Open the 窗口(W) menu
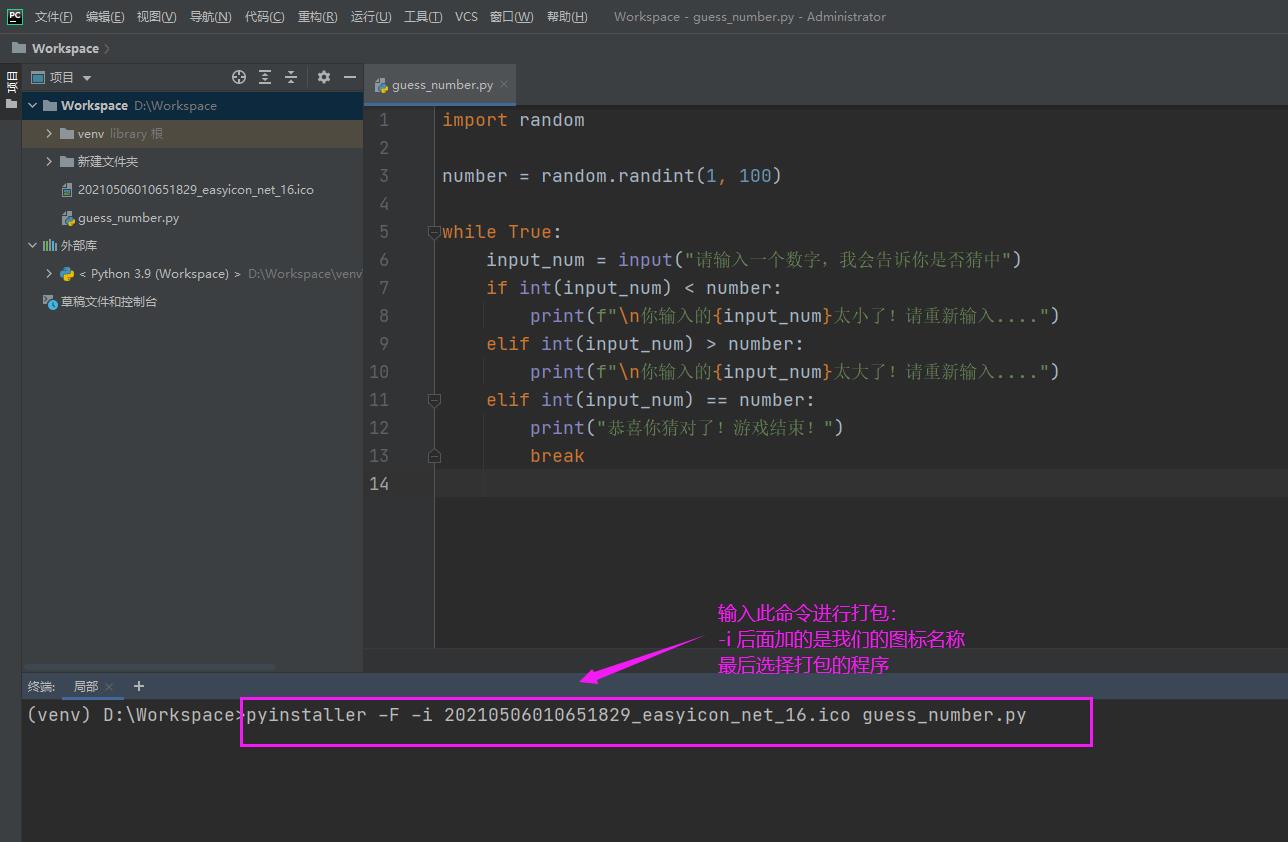 tap(511, 17)
